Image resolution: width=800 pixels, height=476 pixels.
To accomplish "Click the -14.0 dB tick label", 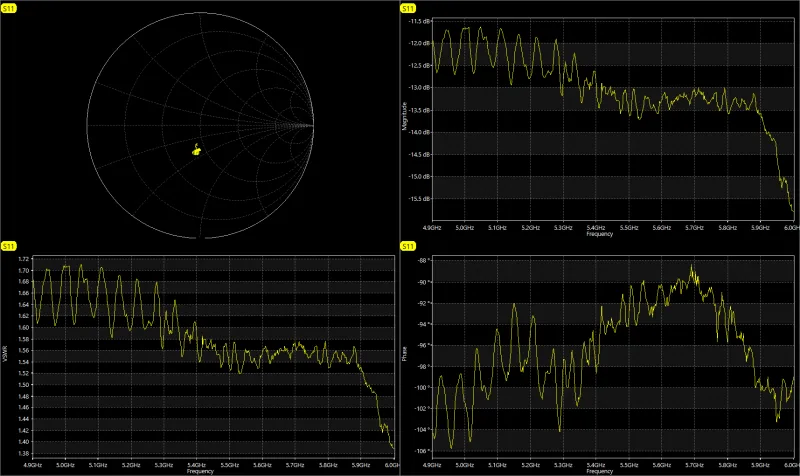I will coord(420,132).
